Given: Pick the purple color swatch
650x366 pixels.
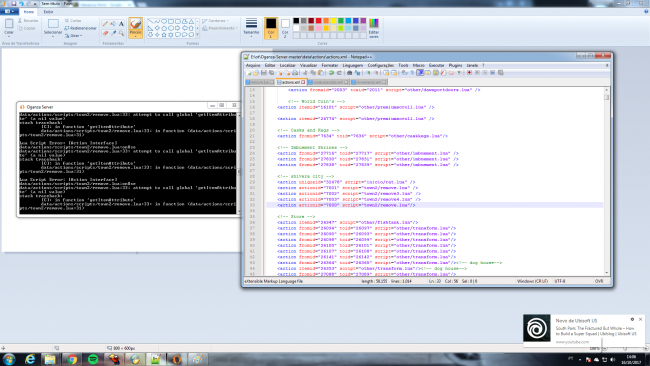Looking at the screenshot, I should click(363, 21).
